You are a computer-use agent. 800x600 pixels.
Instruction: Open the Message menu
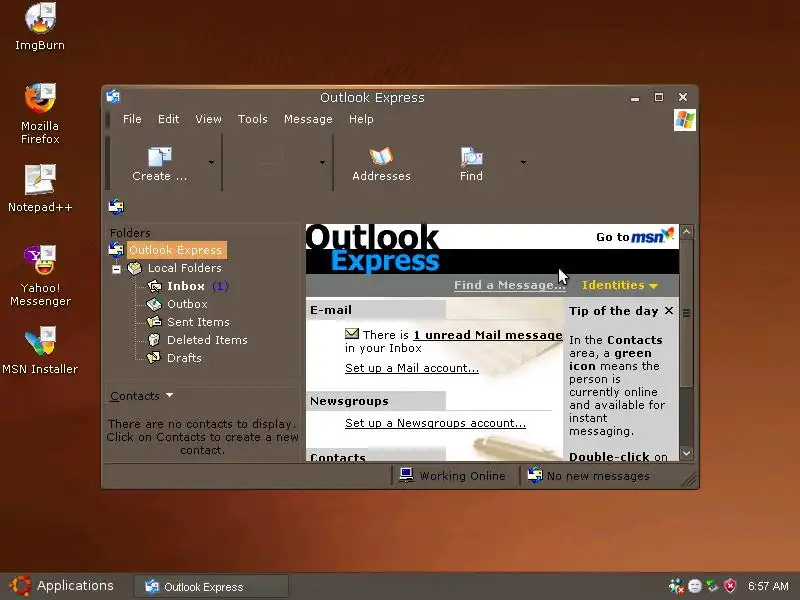pyautogui.click(x=308, y=119)
